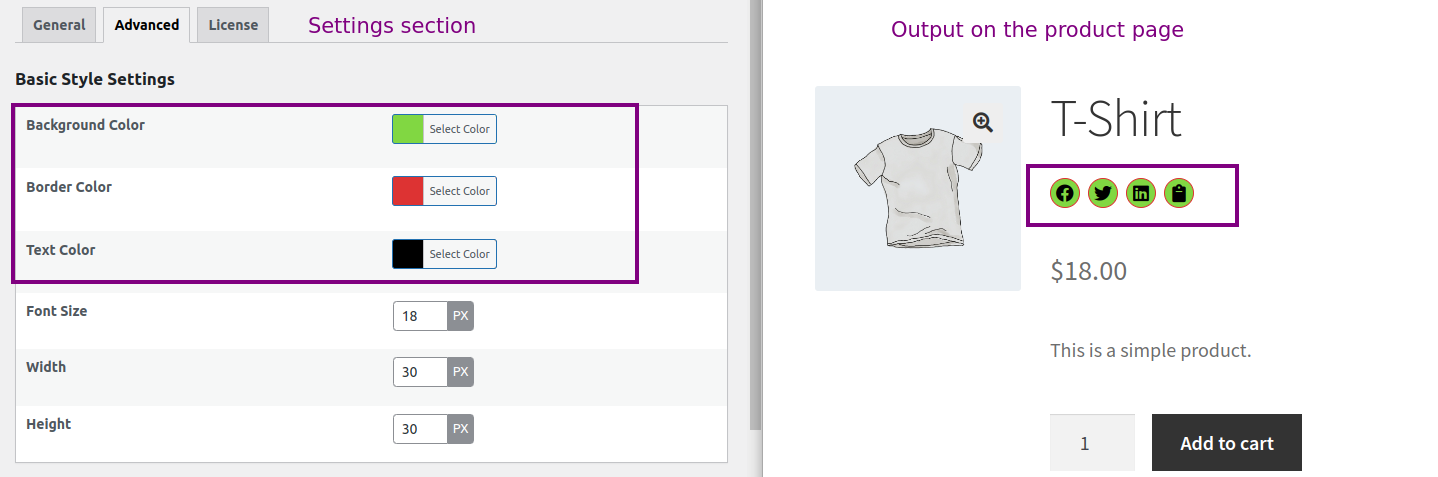
Task: Click the Twitter share icon
Action: click(x=1103, y=193)
